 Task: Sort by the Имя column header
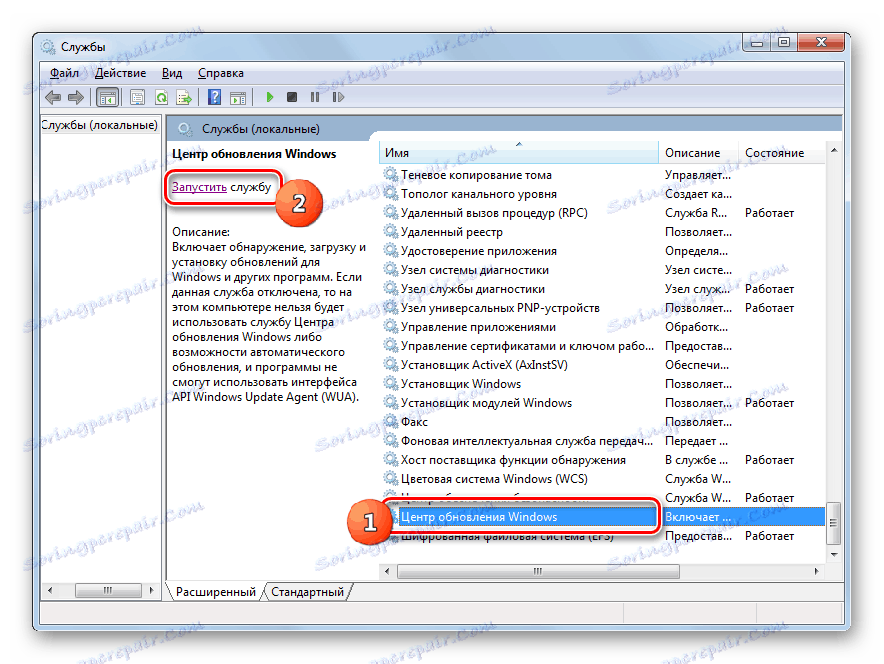519,153
